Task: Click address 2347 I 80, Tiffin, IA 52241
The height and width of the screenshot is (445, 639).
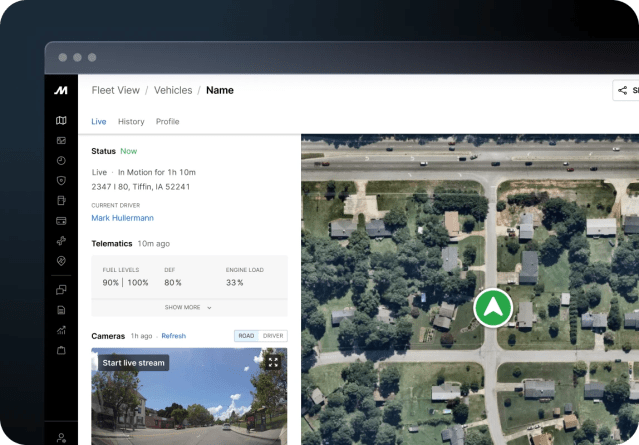Action: pyautogui.click(x=141, y=187)
